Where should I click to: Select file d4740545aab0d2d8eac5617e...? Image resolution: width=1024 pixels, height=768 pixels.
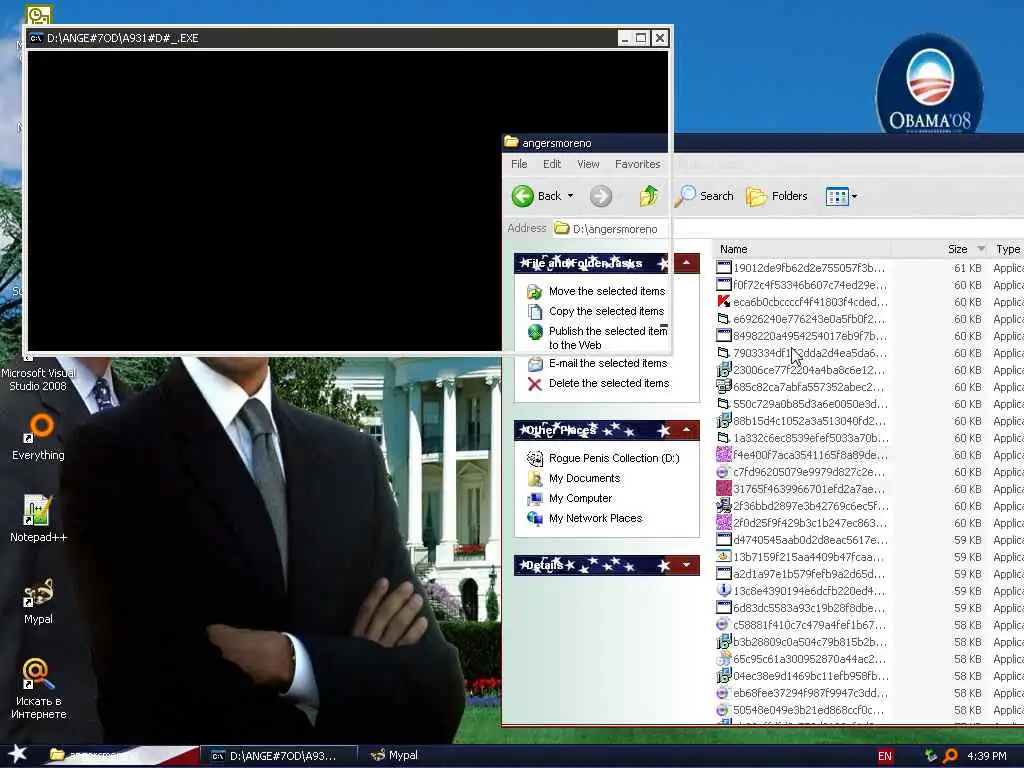(x=809, y=539)
